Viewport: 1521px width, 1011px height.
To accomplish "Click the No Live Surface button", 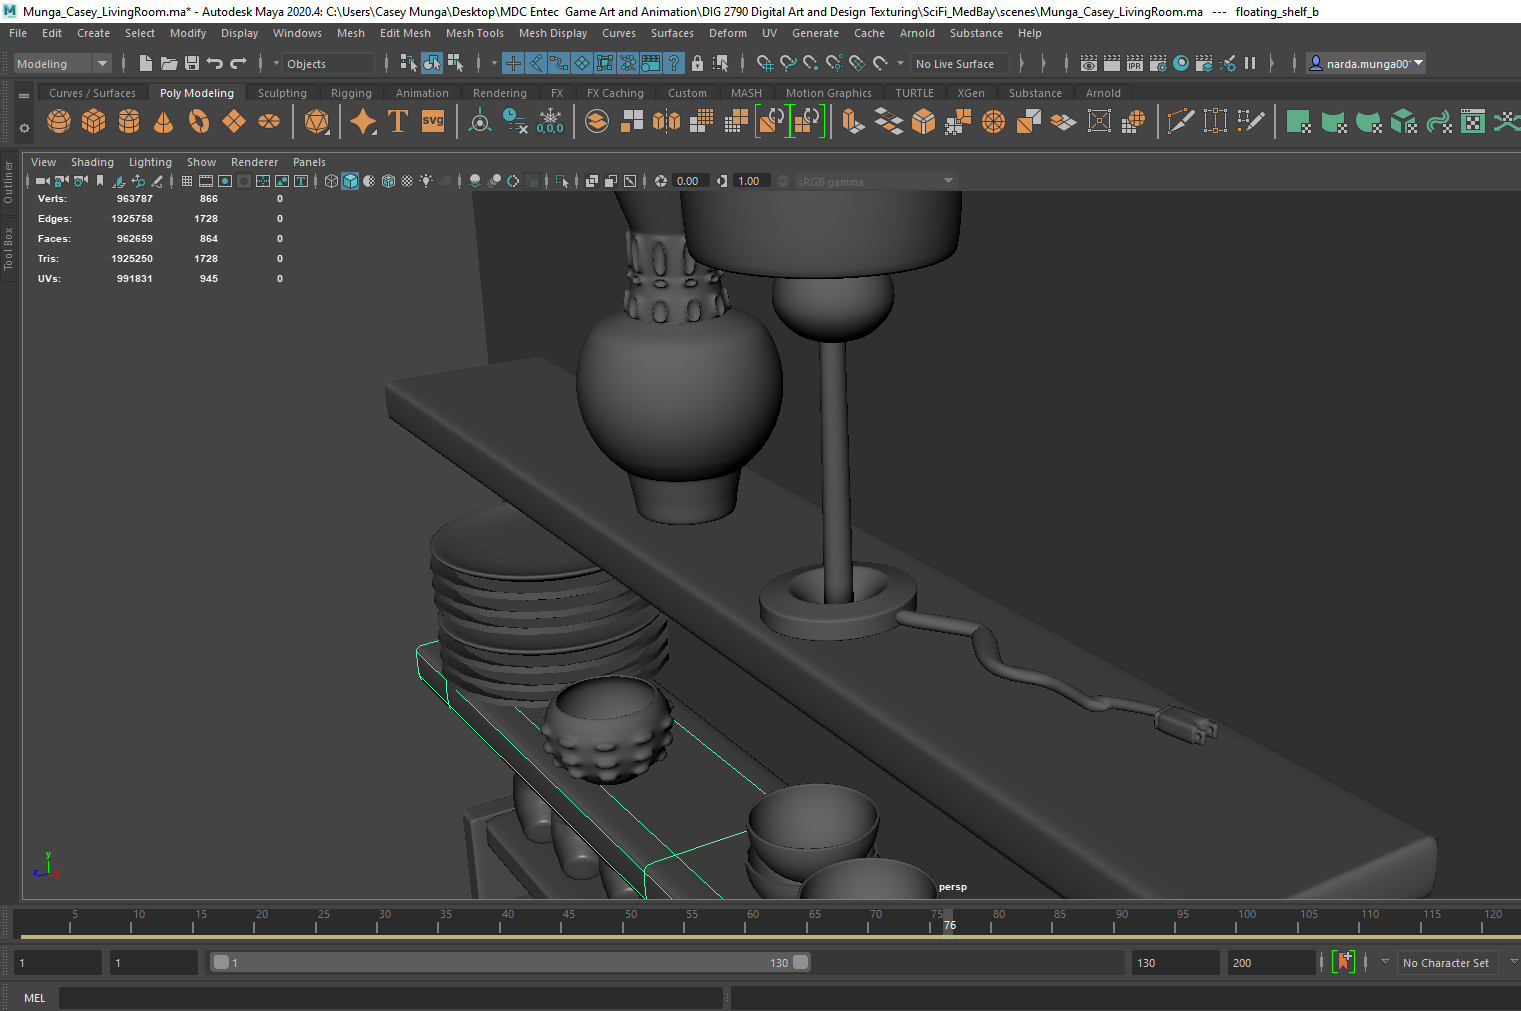I will [x=957, y=63].
